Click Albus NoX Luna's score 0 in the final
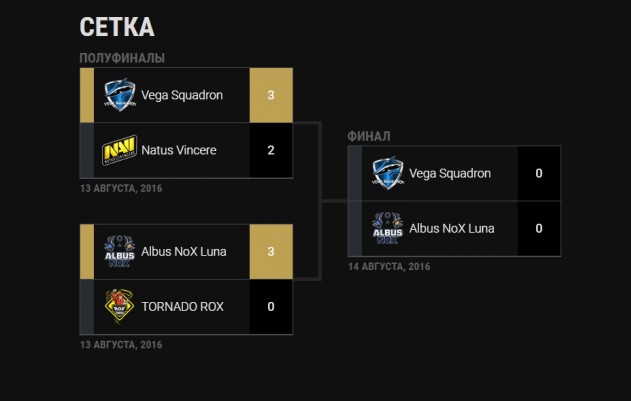The width and height of the screenshot is (631, 401). point(539,228)
